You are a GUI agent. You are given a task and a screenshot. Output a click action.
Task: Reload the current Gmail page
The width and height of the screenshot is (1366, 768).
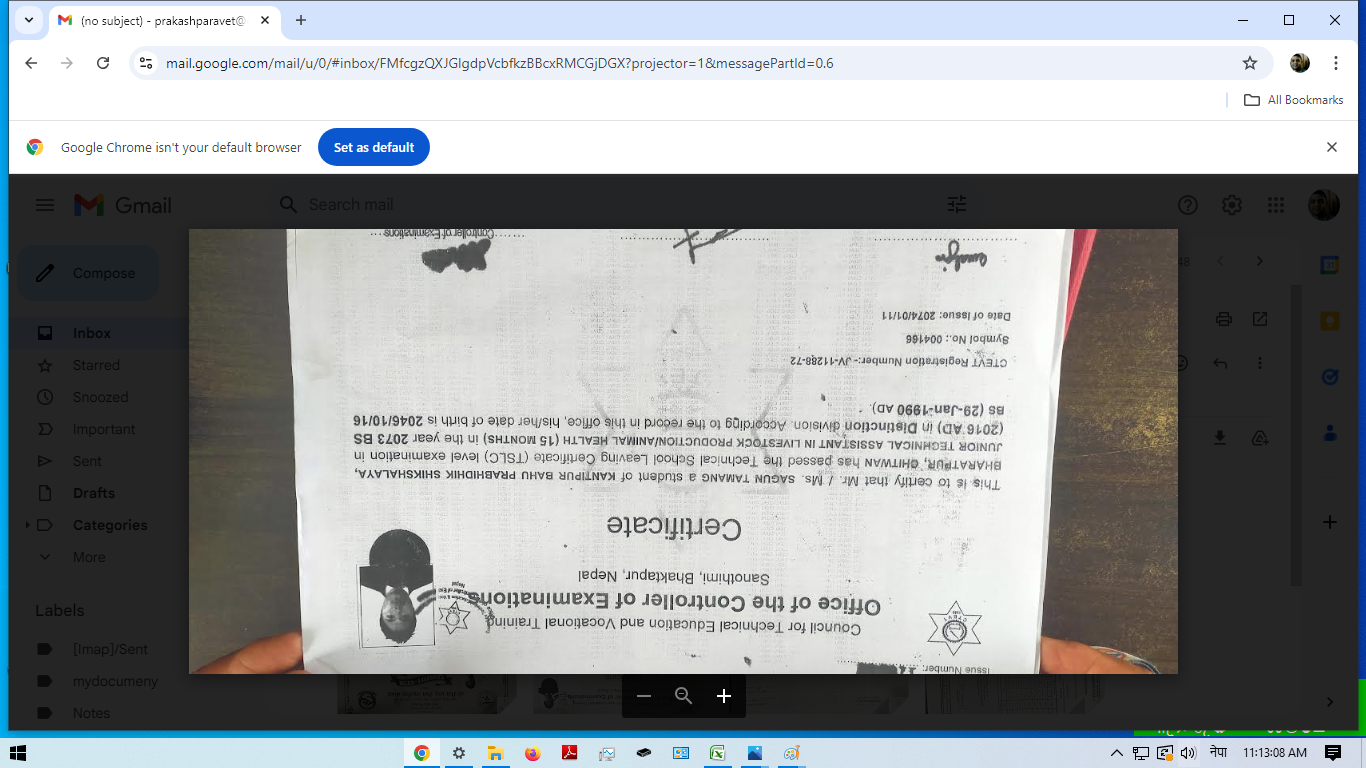tap(103, 63)
